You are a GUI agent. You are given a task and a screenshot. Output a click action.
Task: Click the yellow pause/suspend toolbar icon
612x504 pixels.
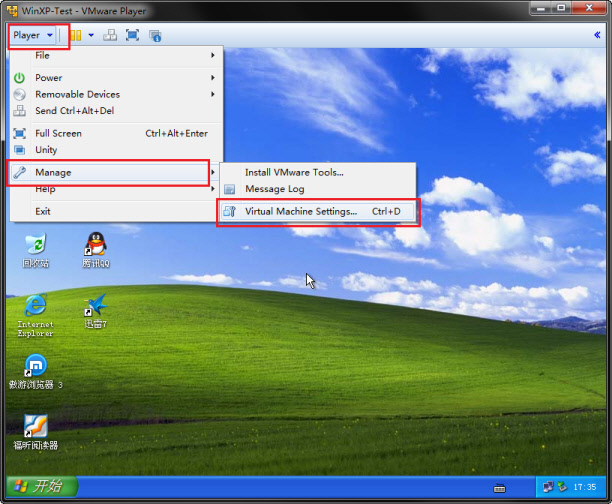tap(76, 36)
